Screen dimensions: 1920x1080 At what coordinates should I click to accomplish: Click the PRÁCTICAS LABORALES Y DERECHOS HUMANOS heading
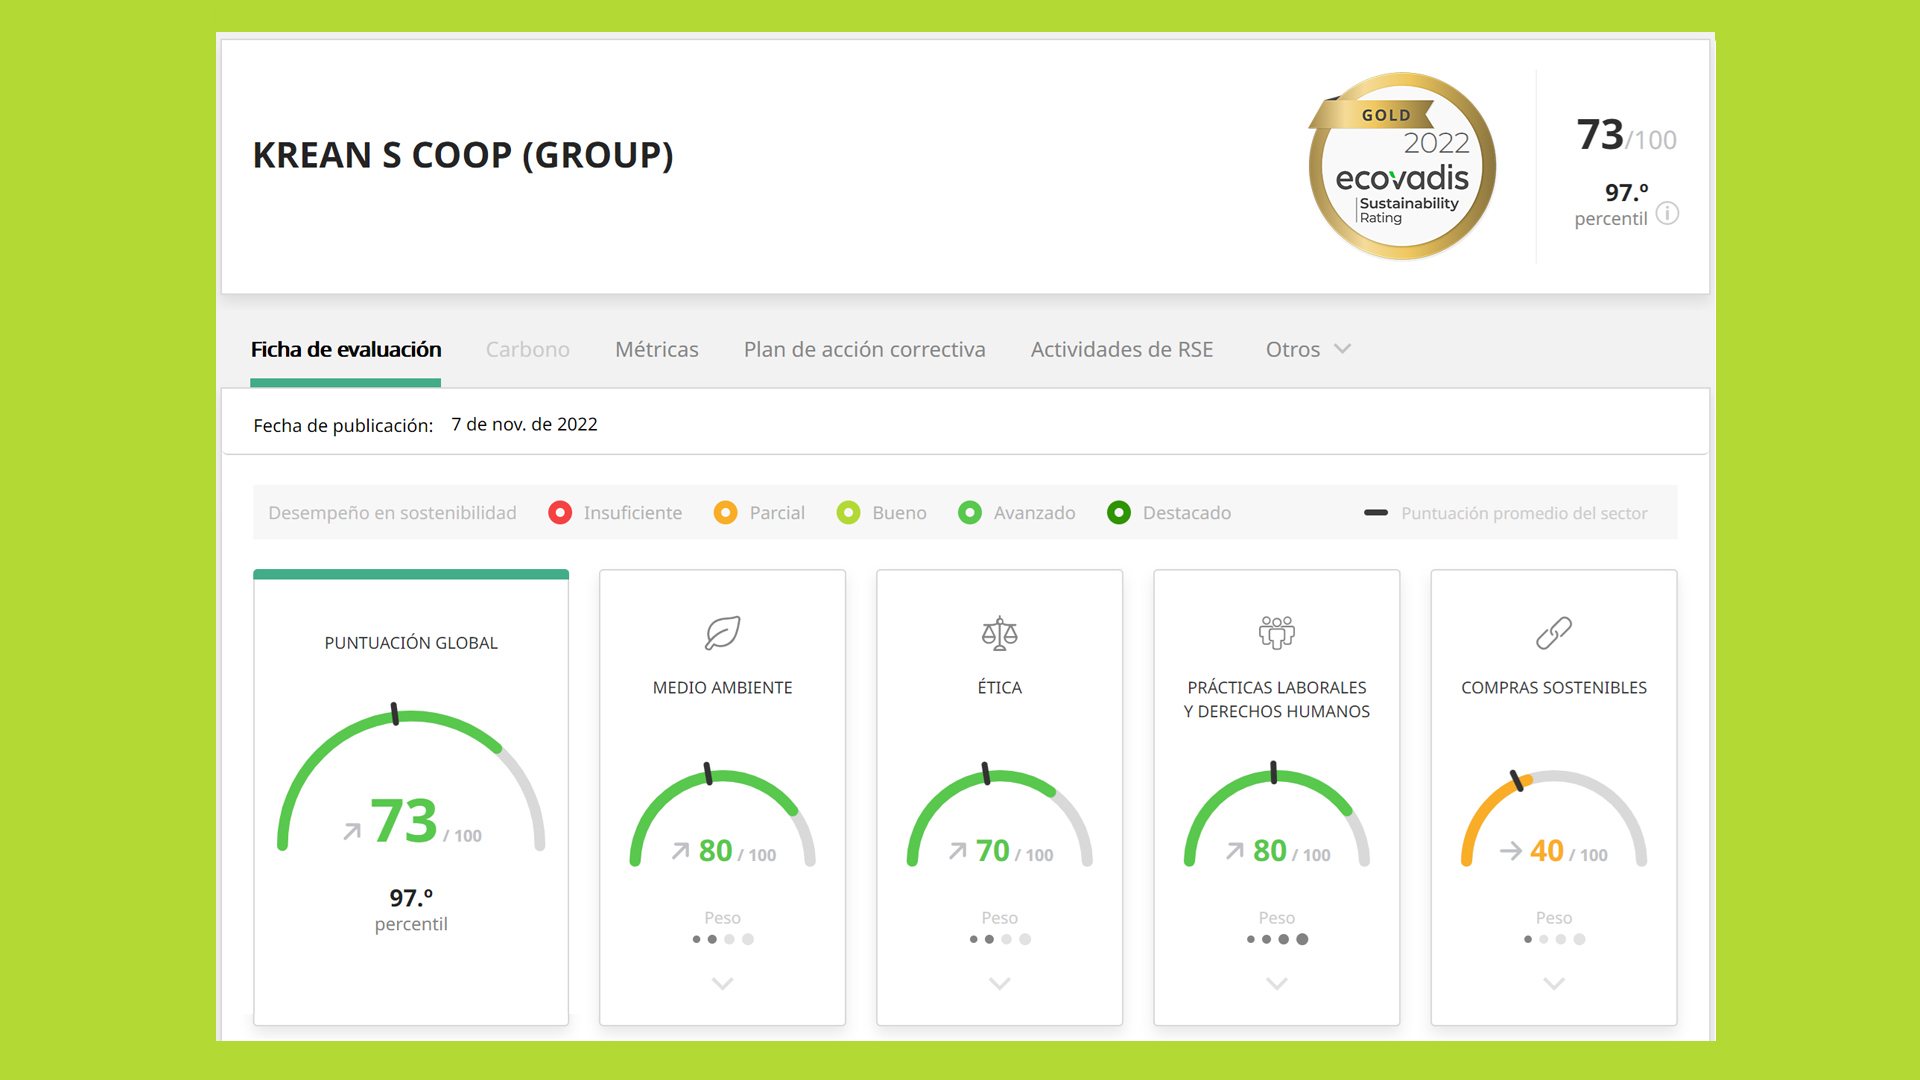[1276, 700]
